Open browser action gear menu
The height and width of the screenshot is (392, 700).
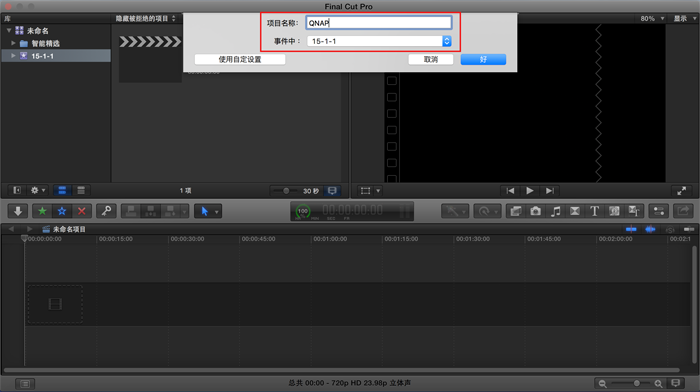(x=38, y=191)
